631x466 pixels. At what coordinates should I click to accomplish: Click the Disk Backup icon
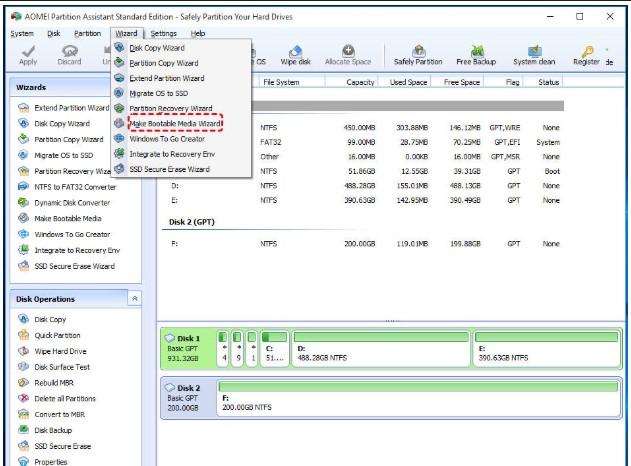[23, 430]
